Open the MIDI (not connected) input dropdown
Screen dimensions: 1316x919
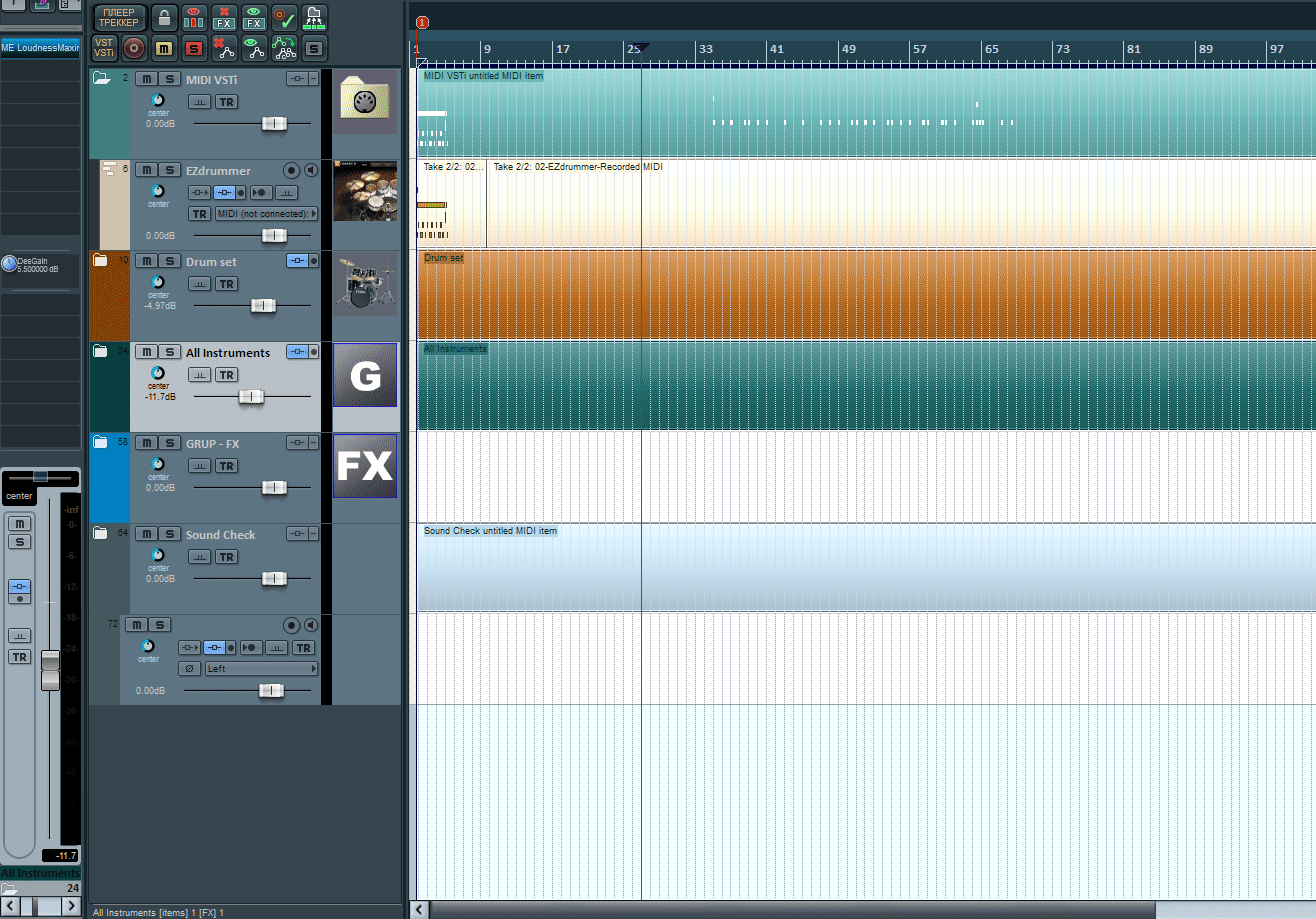266,214
